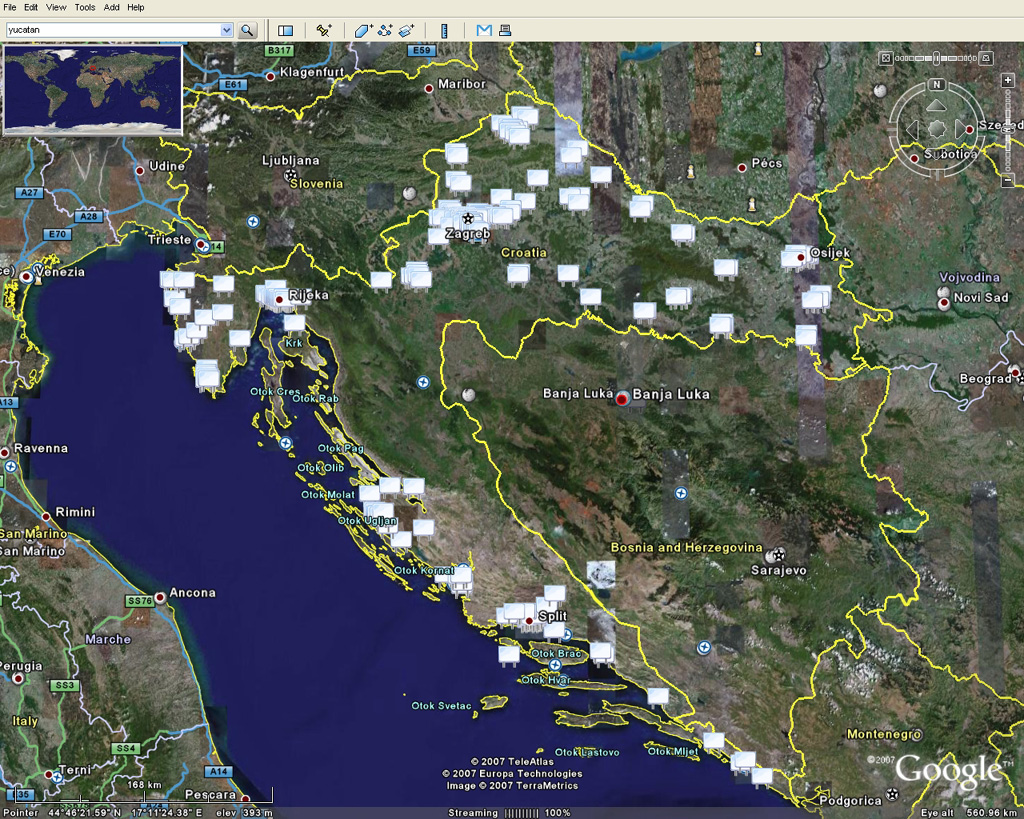Open the View menu

coord(57,7)
